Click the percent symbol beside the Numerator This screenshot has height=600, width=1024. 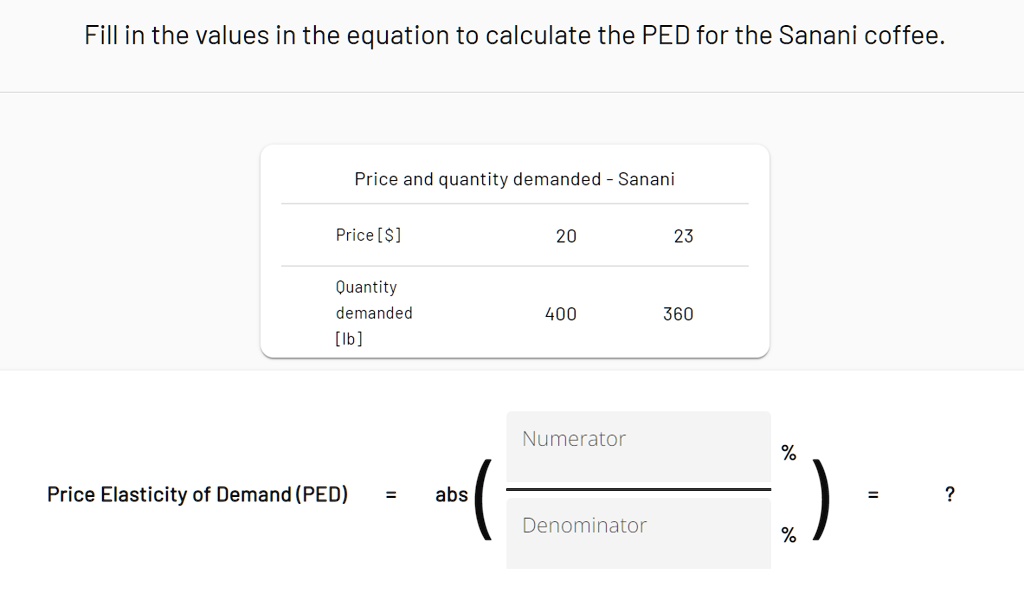click(x=788, y=452)
